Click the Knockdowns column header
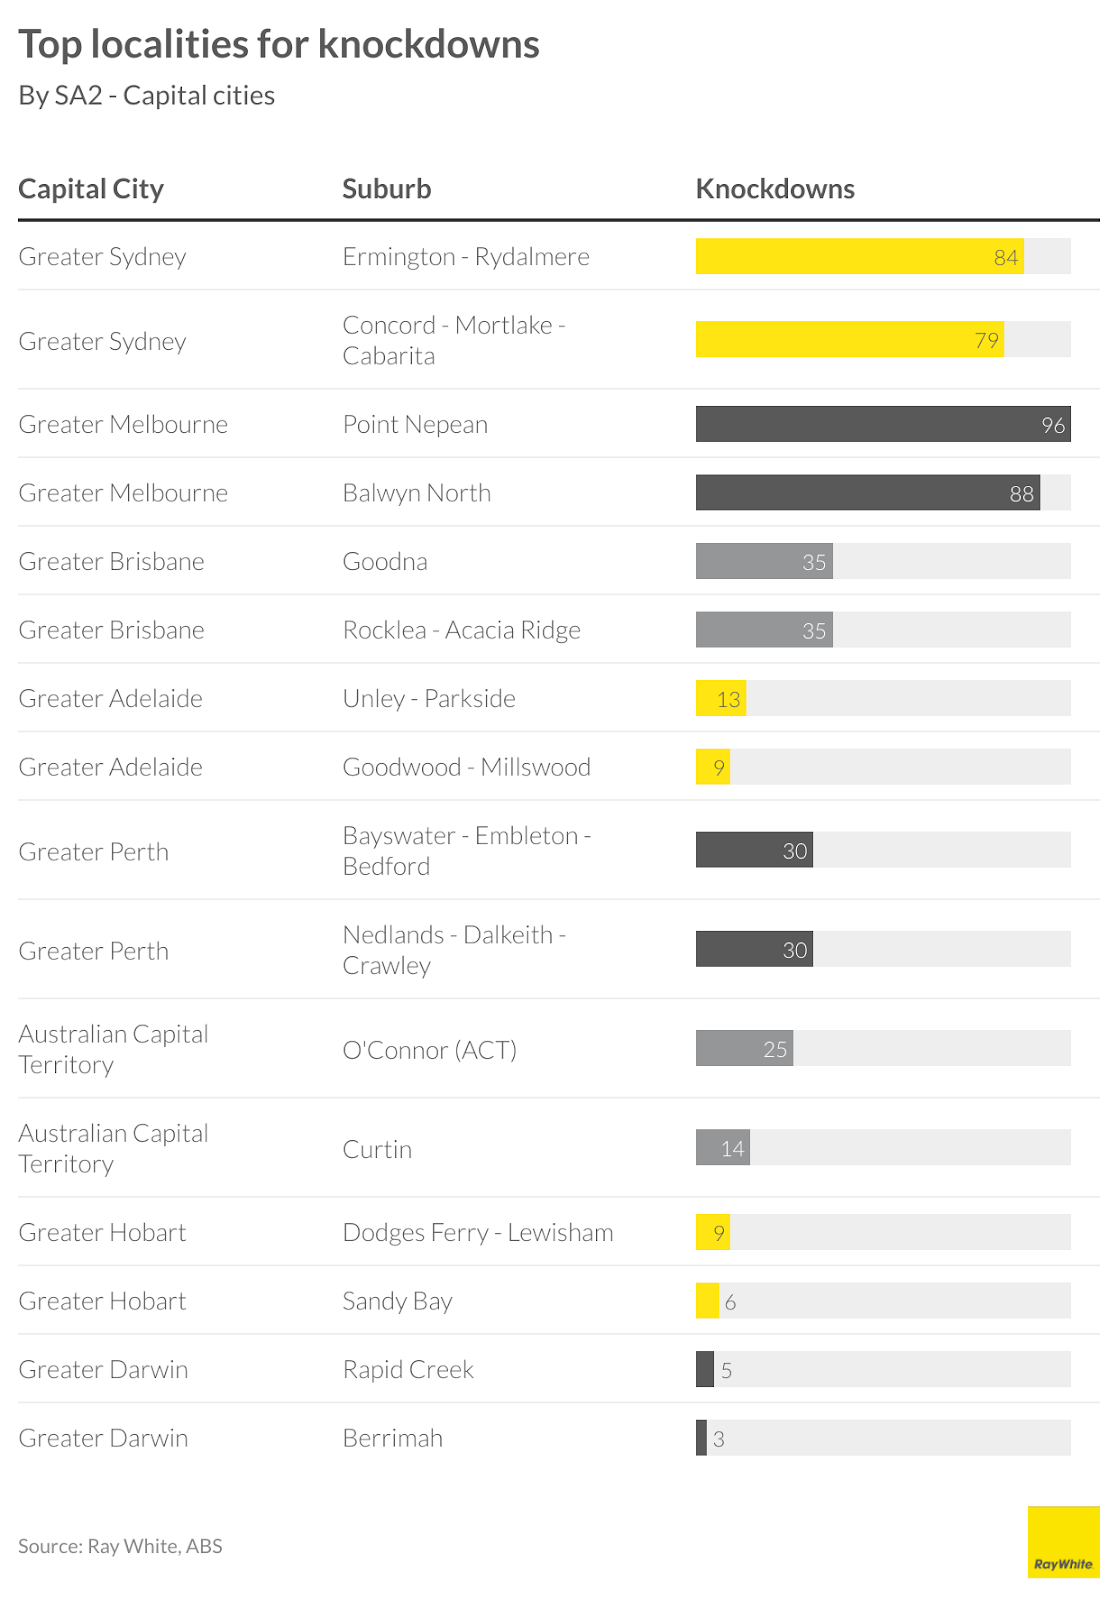This screenshot has width=1118, height=1600. [775, 189]
